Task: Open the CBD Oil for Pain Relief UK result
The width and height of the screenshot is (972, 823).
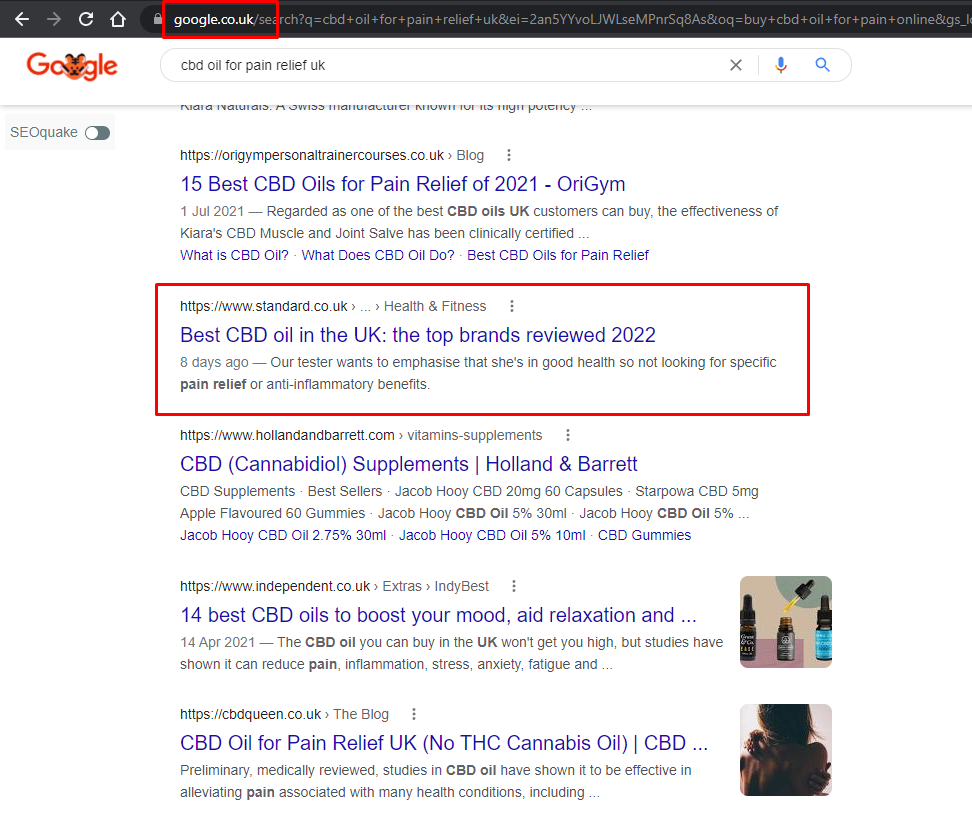Action: point(443,742)
